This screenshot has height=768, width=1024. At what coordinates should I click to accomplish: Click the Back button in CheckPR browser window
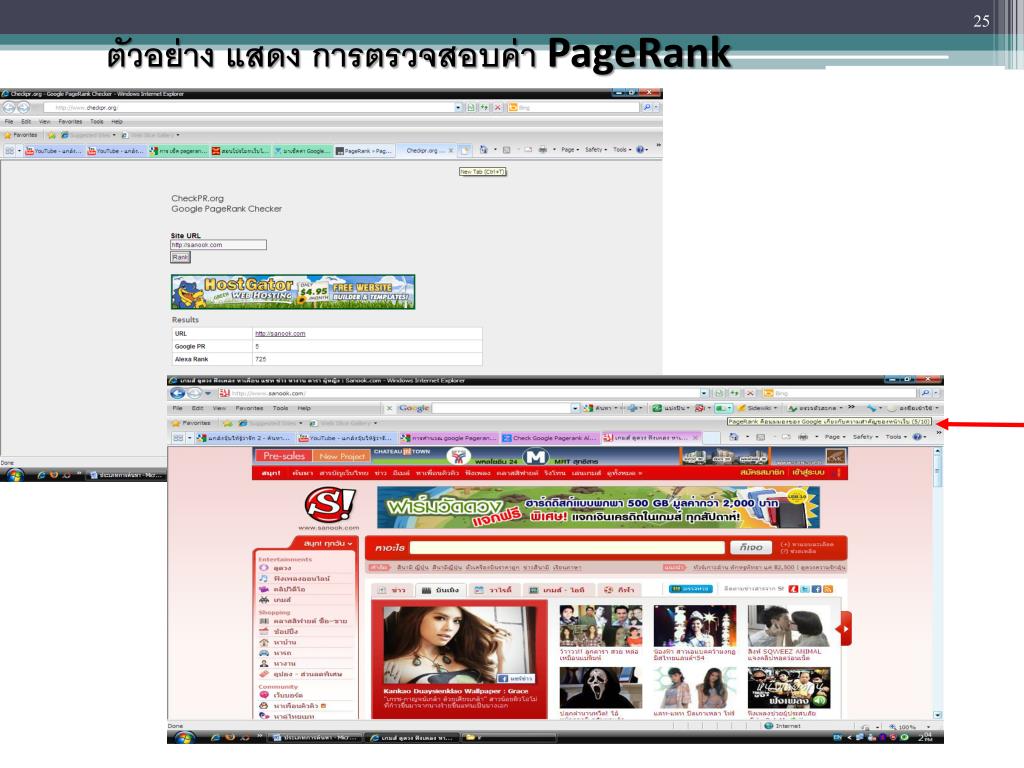coord(9,108)
